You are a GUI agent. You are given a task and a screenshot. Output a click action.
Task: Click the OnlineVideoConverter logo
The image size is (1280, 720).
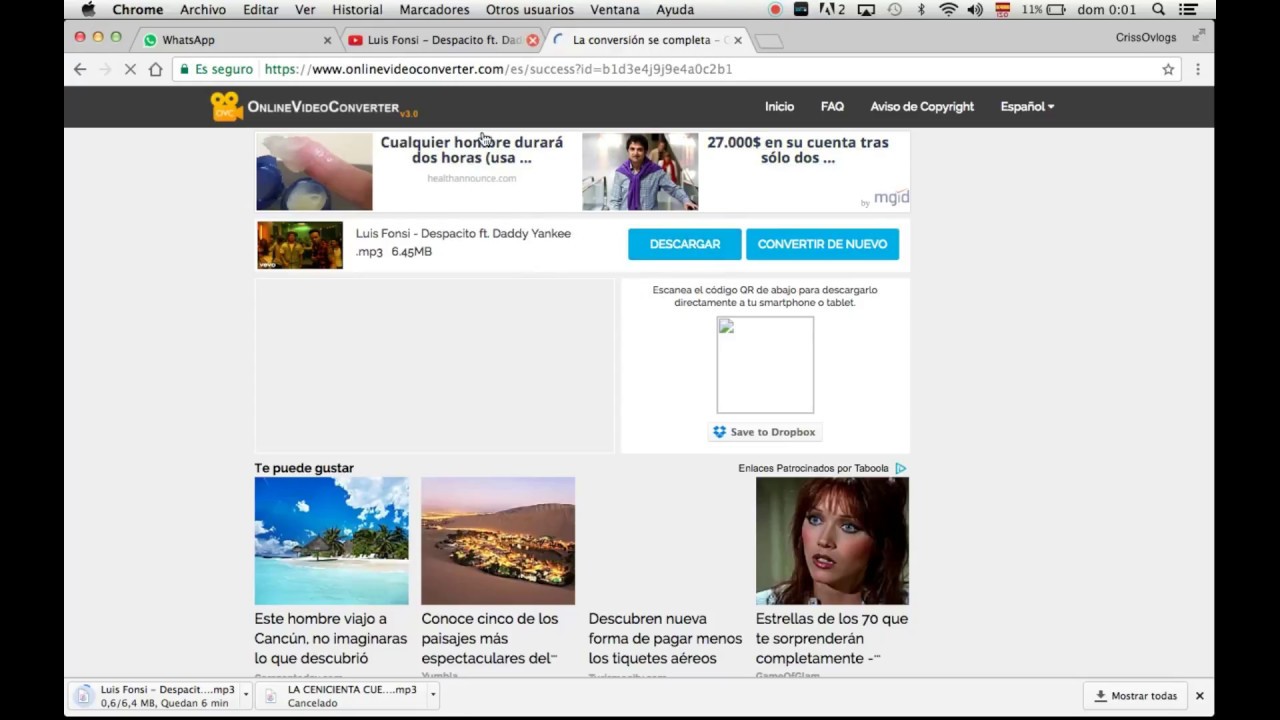click(x=314, y=106)
